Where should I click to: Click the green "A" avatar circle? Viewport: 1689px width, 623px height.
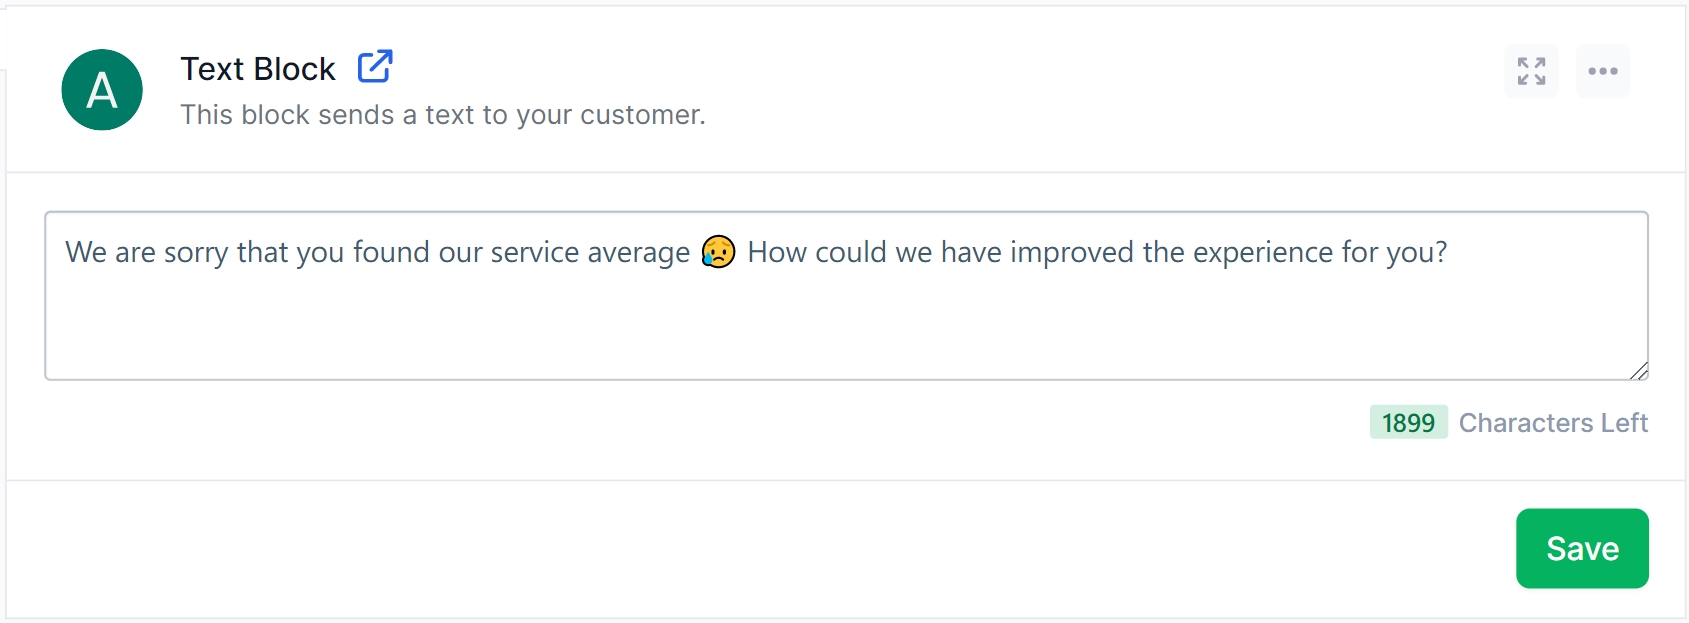tap(102, 90)
